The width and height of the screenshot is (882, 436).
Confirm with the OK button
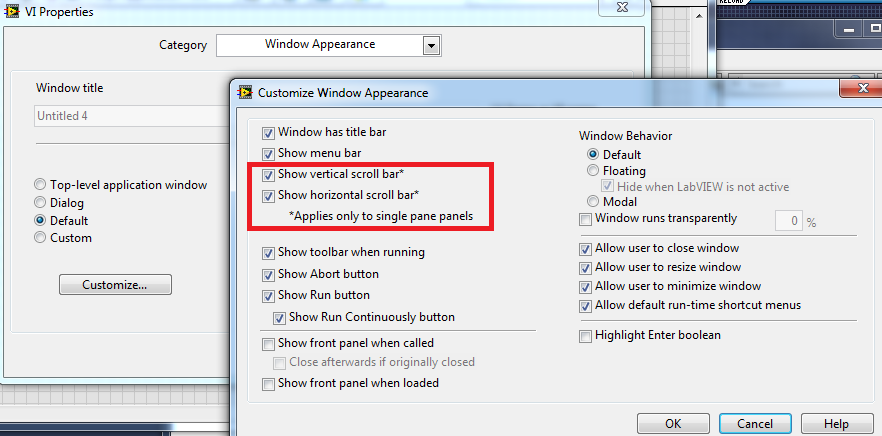click(673, 423)
